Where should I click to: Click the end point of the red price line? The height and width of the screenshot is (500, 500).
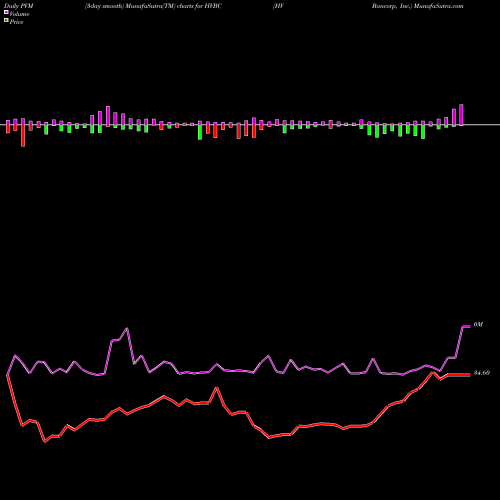pyautogui.click(x=469, y=375)
